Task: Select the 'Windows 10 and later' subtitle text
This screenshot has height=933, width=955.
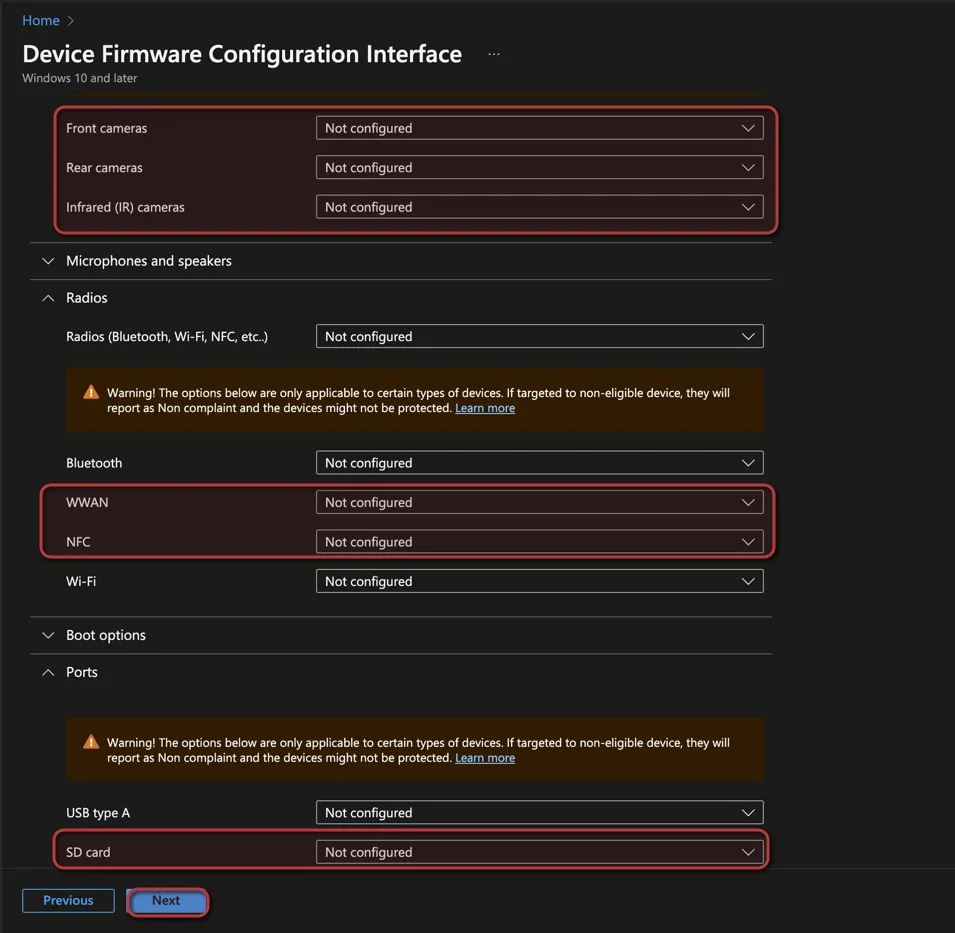Action: click(x=80, y=78)
